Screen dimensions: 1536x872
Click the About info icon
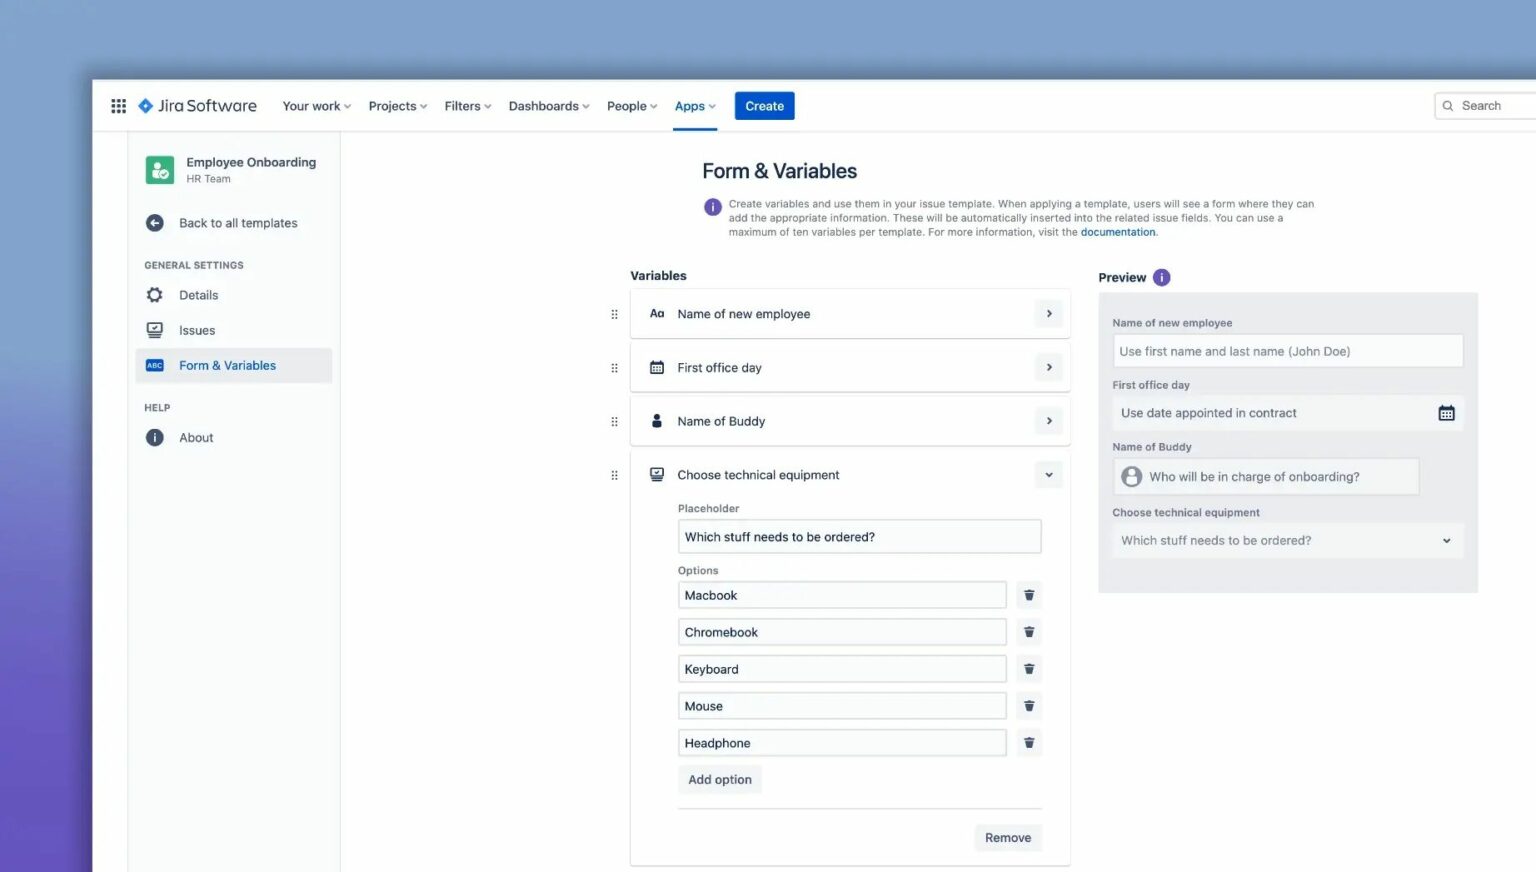tap(154, 437)
